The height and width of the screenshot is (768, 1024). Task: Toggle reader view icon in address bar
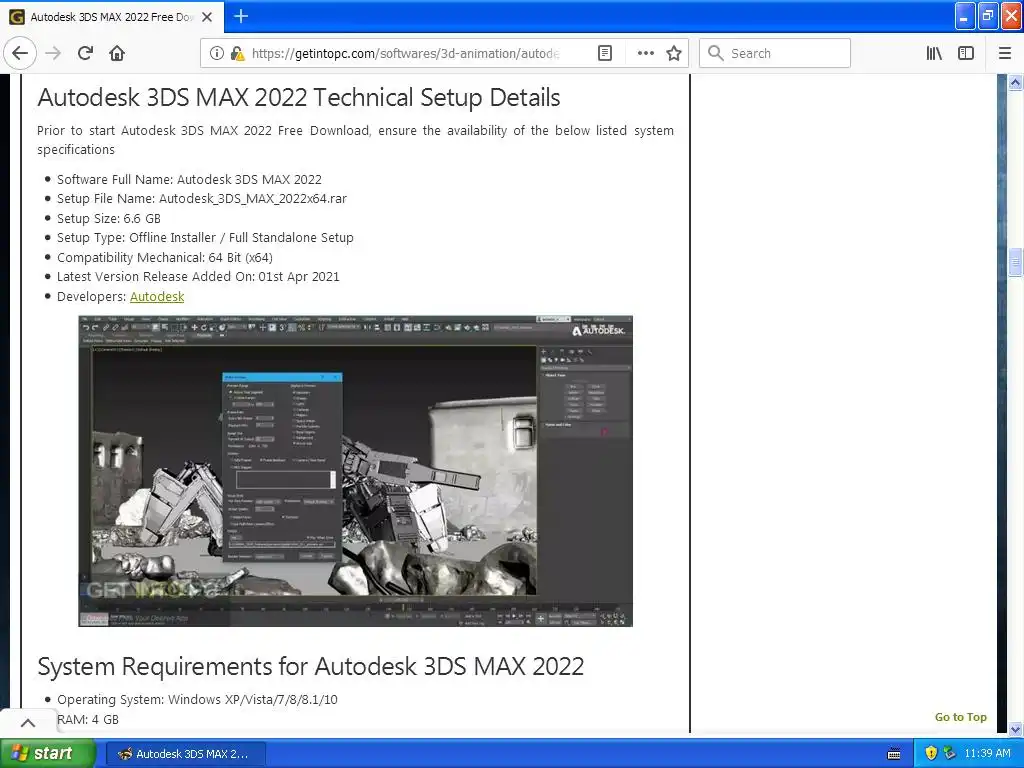tap(605, 54)
